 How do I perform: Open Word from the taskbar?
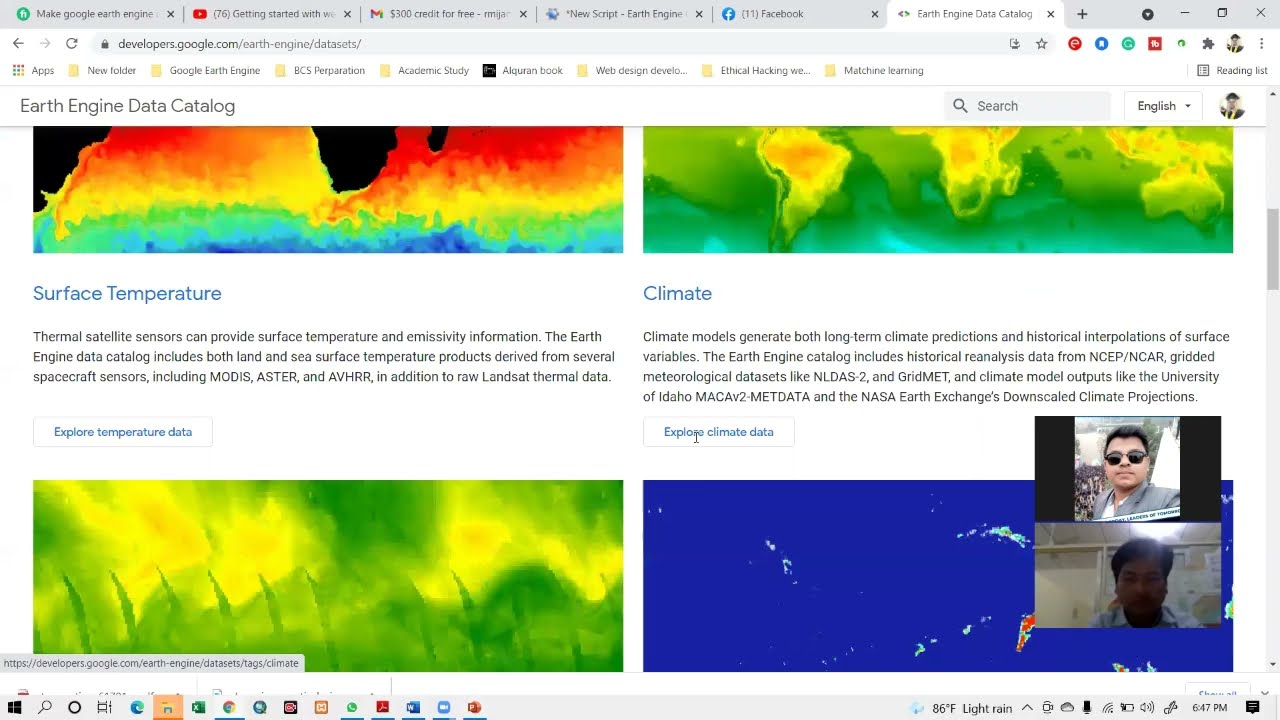pos(413,707)
